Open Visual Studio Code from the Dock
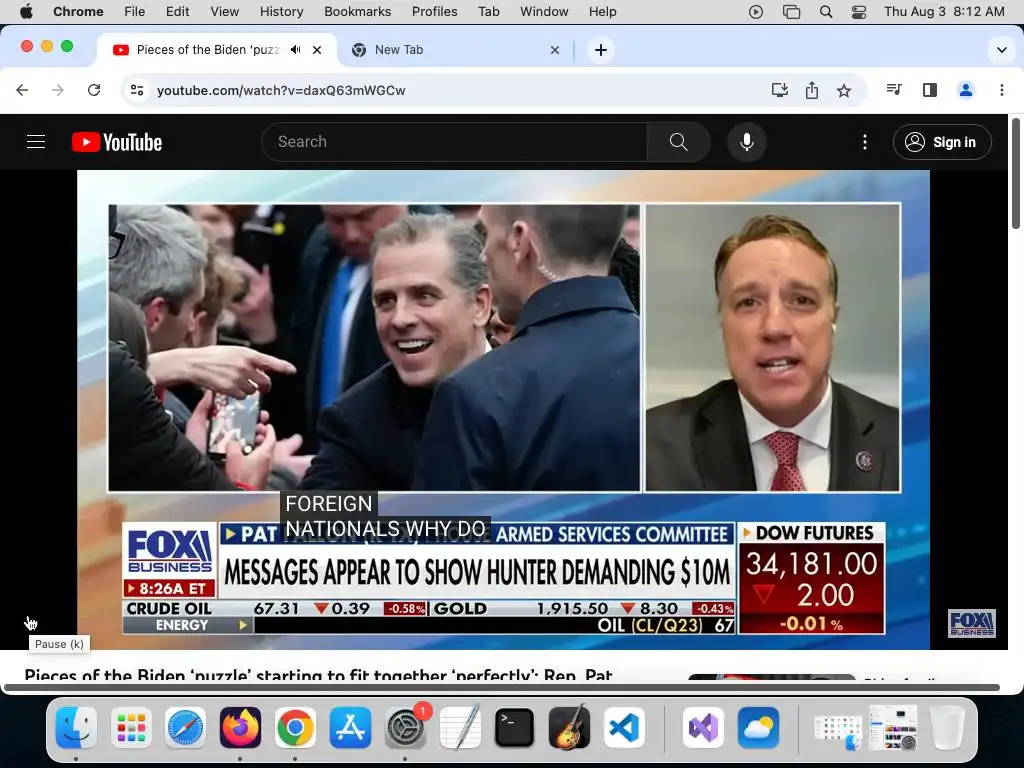The image size is (1024, 768). (x=624, y=727)
